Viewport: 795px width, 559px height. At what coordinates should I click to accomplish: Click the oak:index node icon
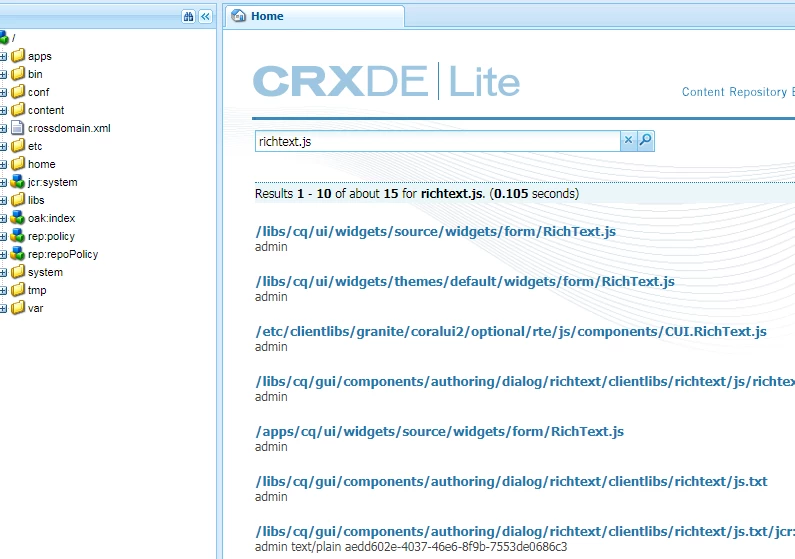pos(18,217)
